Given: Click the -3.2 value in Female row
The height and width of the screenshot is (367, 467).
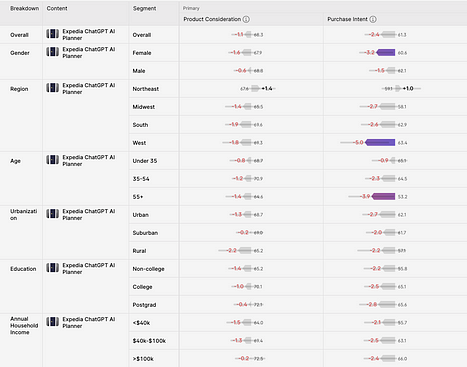Looking at the screenshot, I should coord(370,52).
